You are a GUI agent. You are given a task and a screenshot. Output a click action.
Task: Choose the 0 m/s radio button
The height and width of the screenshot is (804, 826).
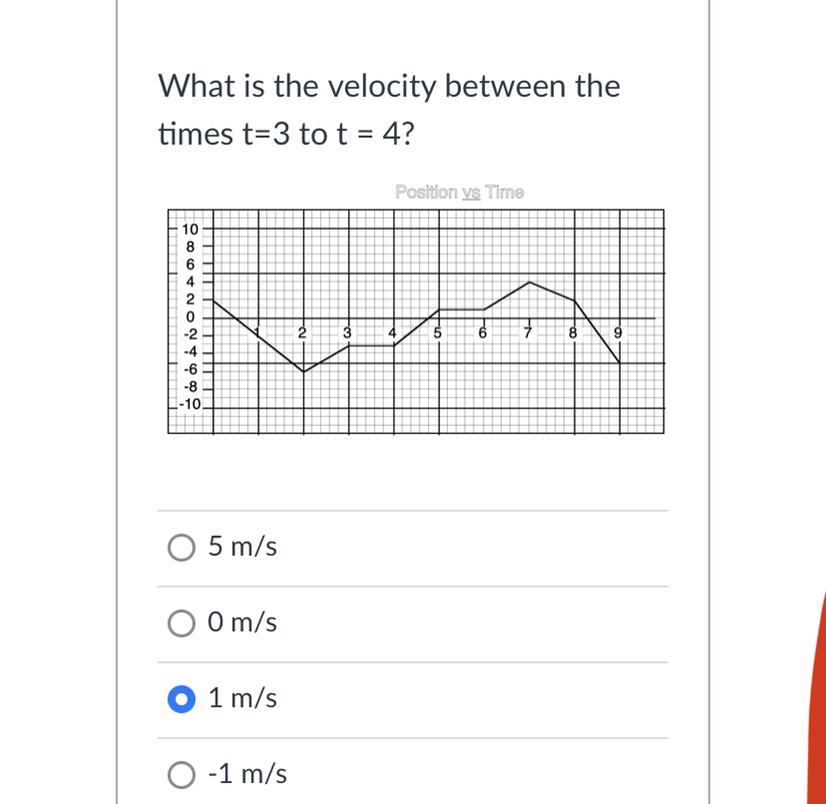coord(181,624)
